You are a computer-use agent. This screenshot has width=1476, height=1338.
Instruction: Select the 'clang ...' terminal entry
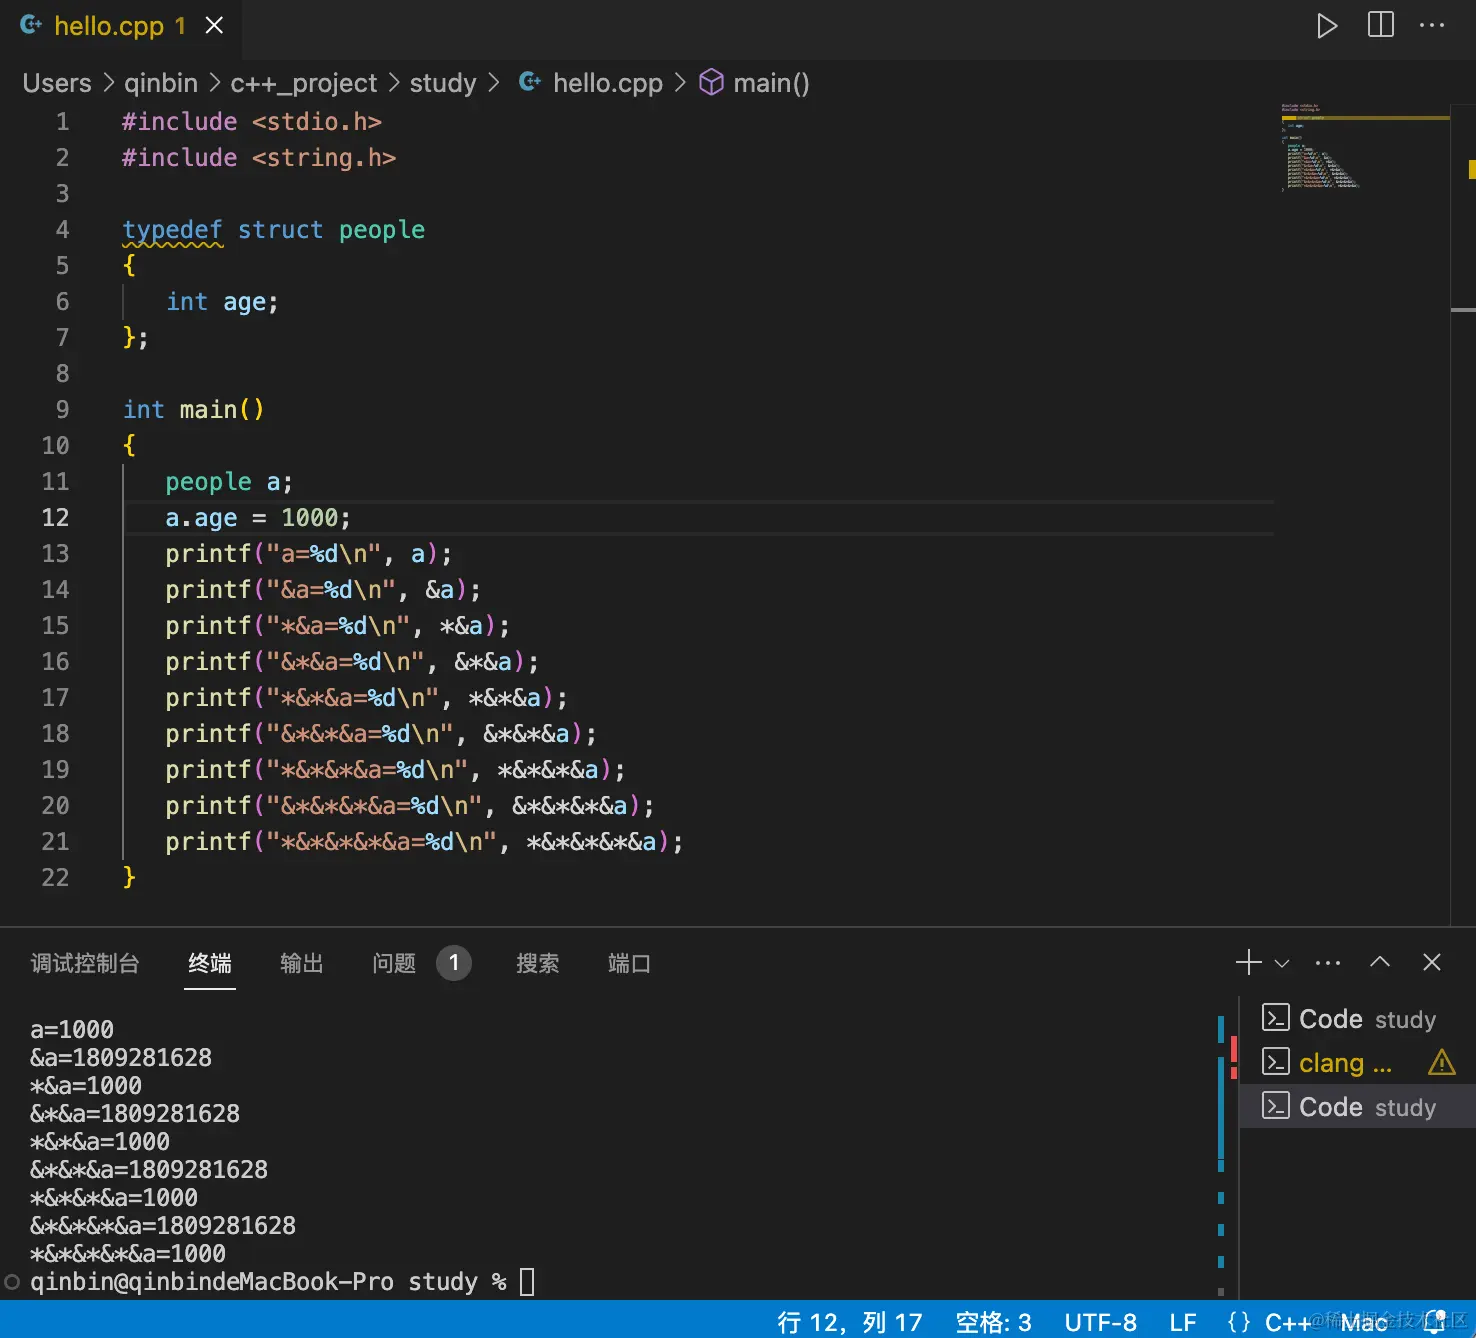tap(1358, 1062)
